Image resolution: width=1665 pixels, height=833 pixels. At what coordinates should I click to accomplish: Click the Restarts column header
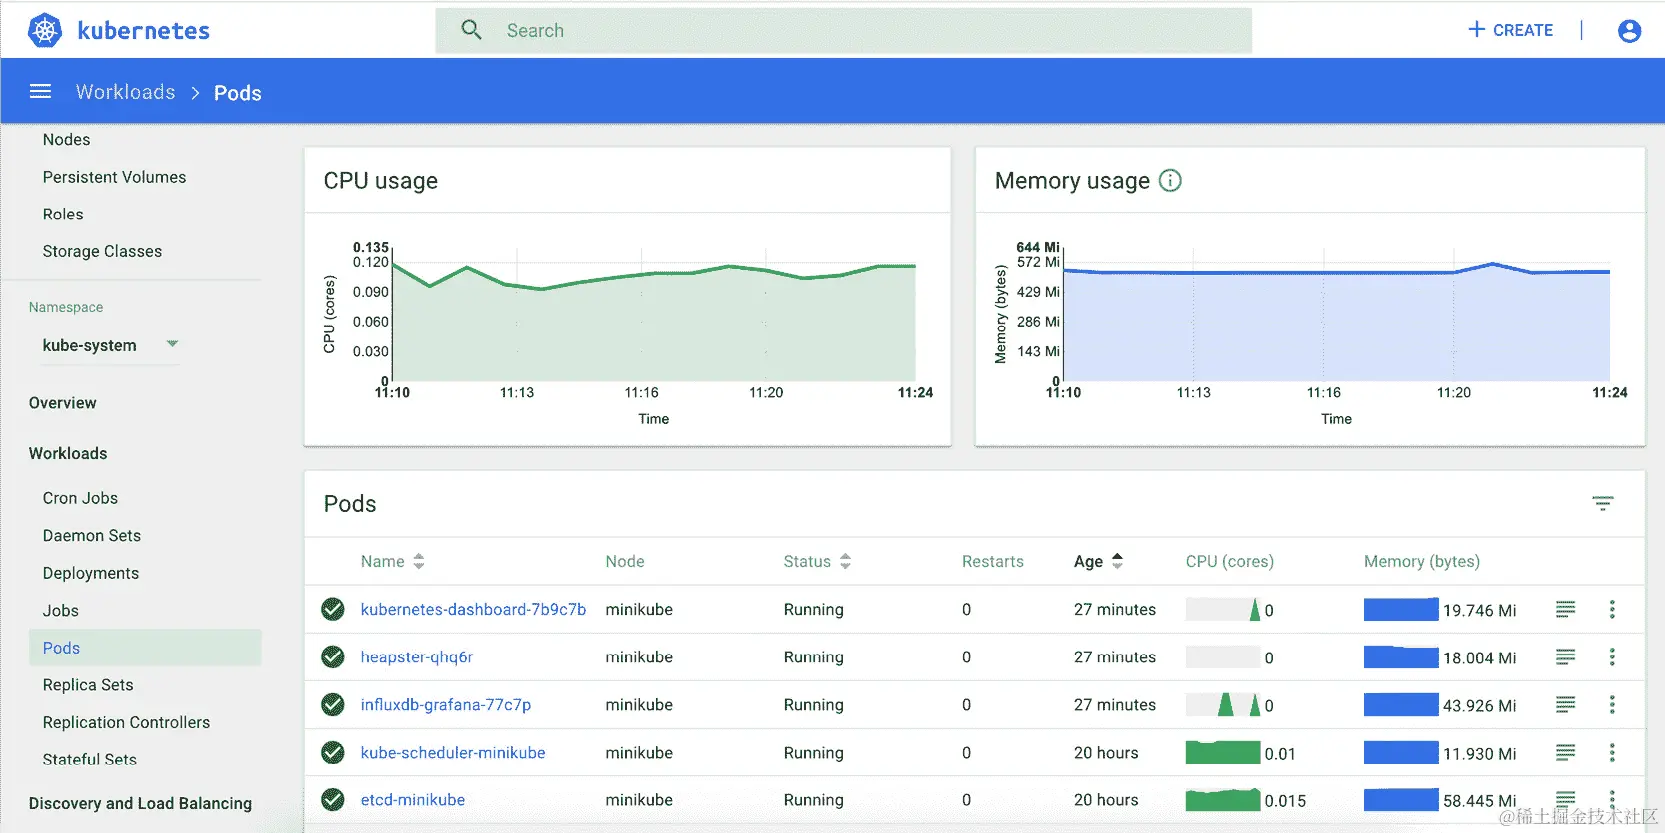coord(993,561)
